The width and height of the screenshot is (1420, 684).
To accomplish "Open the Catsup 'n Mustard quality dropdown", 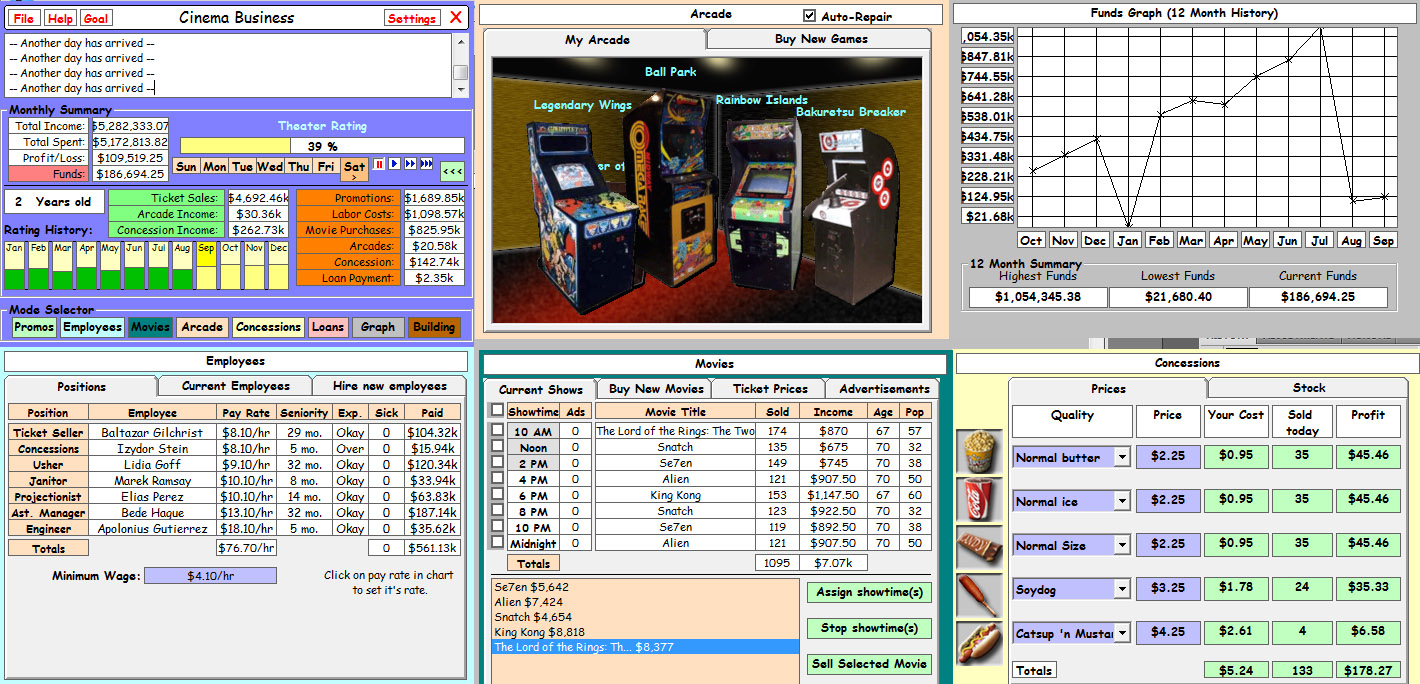I will [1122, 633].
